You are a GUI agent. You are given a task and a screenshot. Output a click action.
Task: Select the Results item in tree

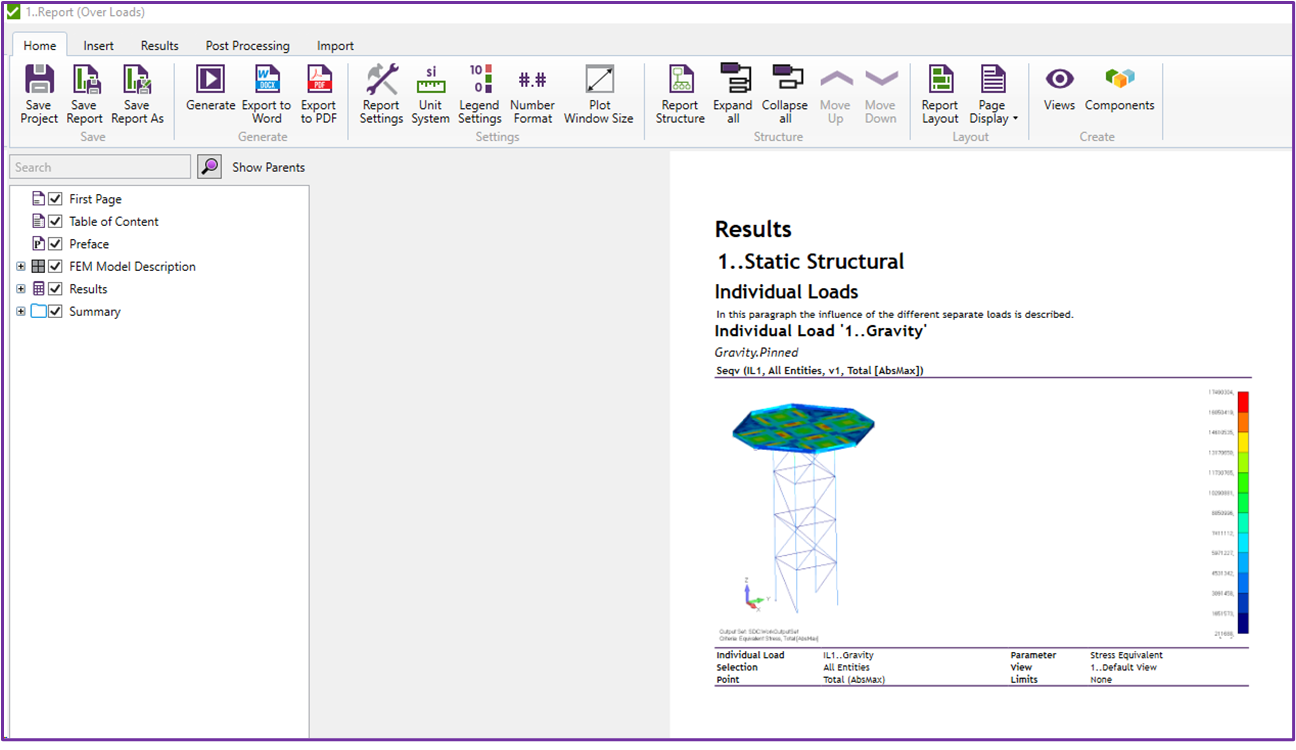click(88, 289)
